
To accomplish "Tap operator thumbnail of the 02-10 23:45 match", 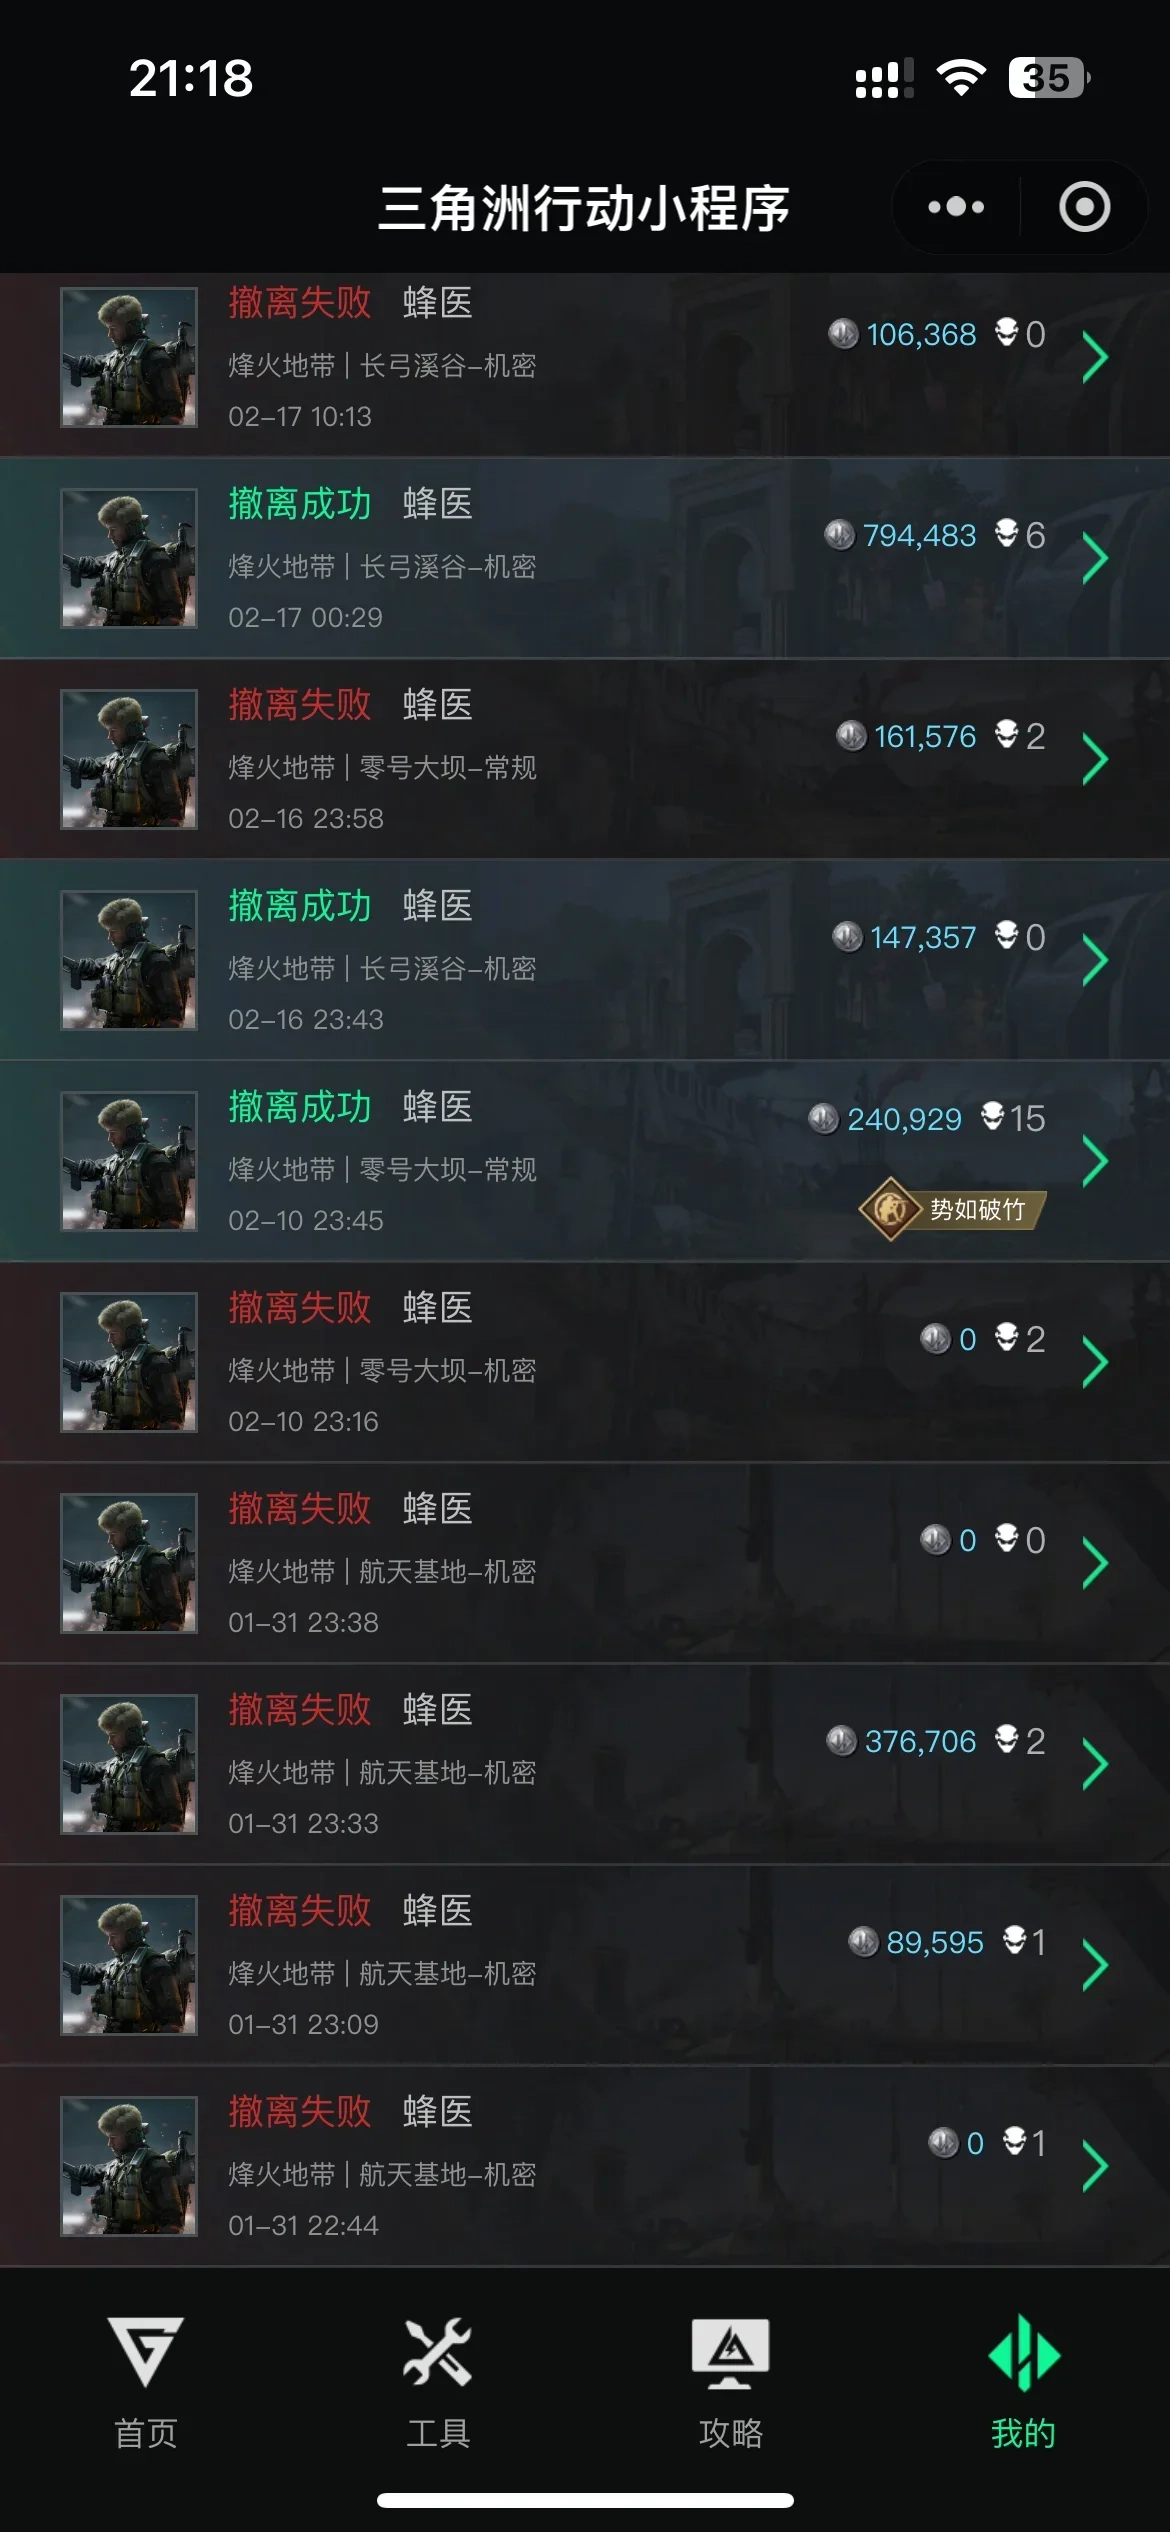I will click(x=129, y=1161).
